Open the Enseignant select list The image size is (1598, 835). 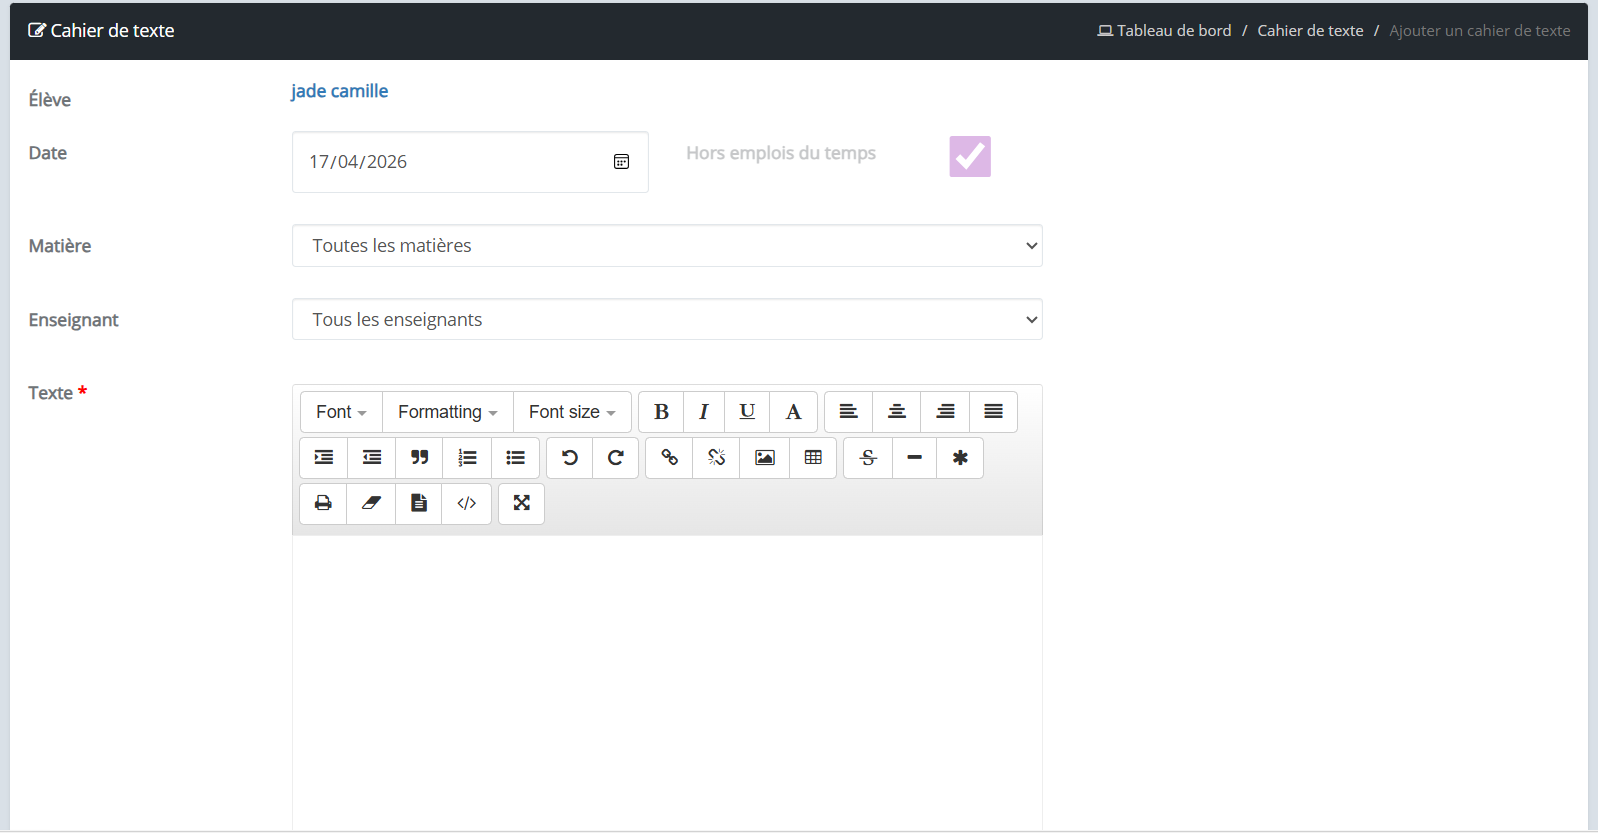coord(667,320)
